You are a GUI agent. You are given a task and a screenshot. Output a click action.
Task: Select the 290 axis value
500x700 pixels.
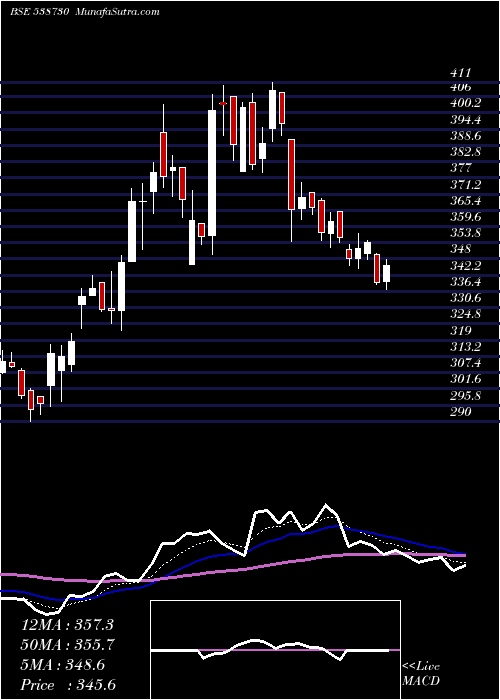(462, 411)
